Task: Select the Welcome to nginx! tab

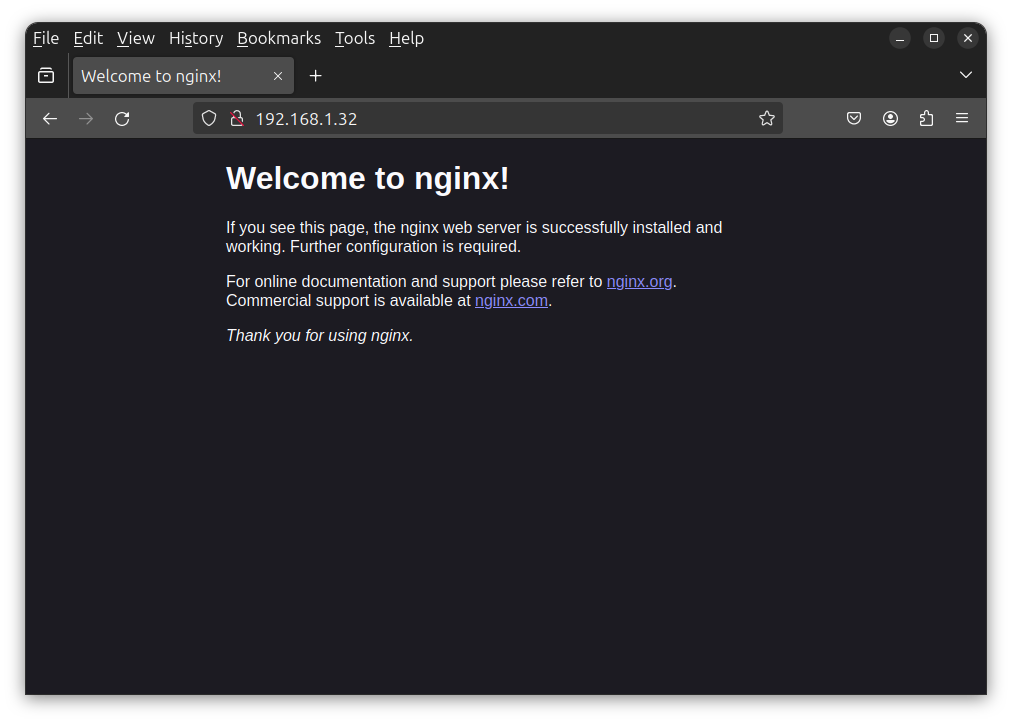Action: click(x=183, y=76)
